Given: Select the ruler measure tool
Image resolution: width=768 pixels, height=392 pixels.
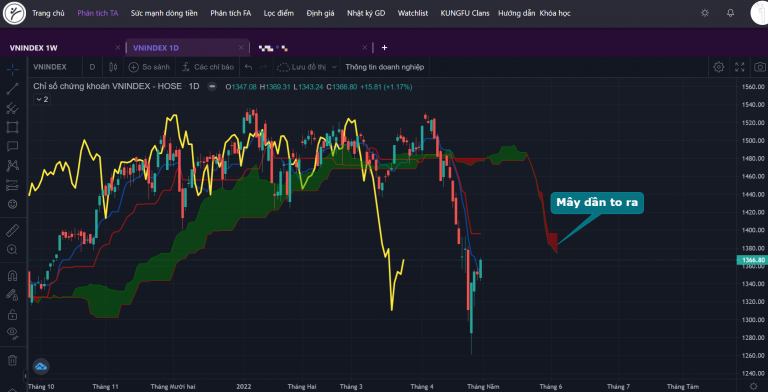Looking at the screenshot, I should point(12,230).
